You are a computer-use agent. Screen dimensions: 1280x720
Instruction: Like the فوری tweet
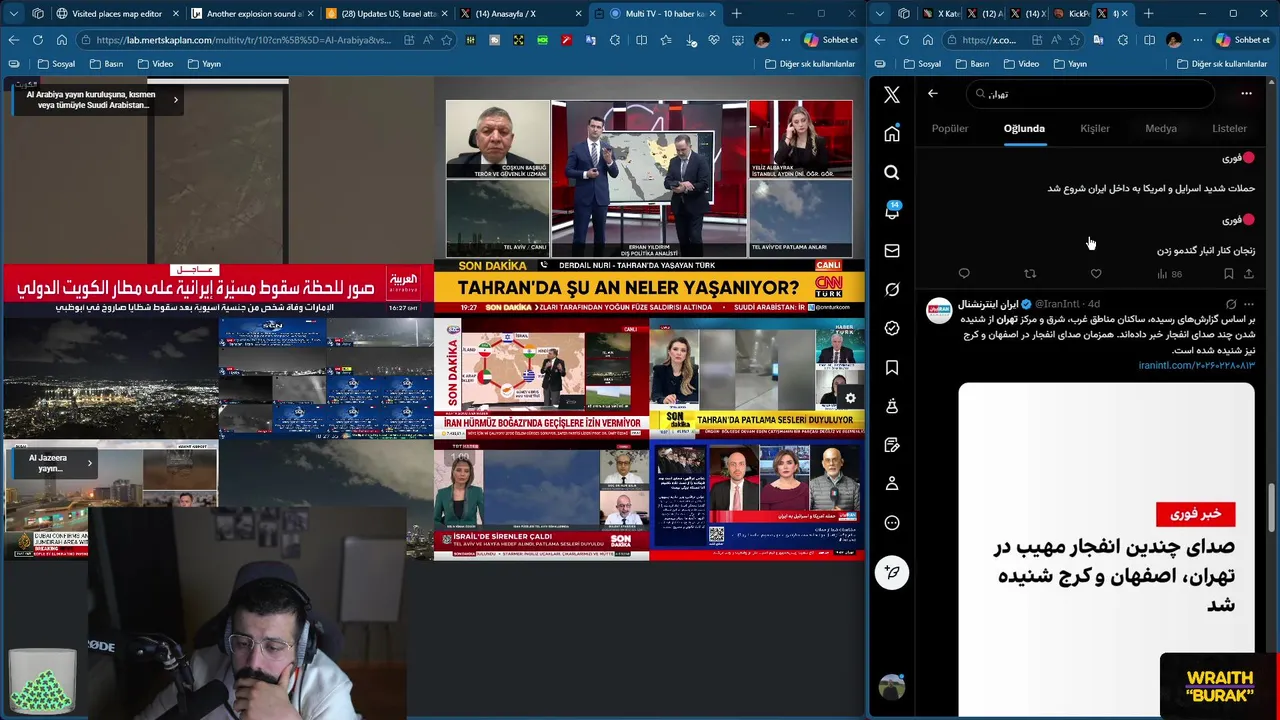pyautogui.click(x=1096, y=274)
